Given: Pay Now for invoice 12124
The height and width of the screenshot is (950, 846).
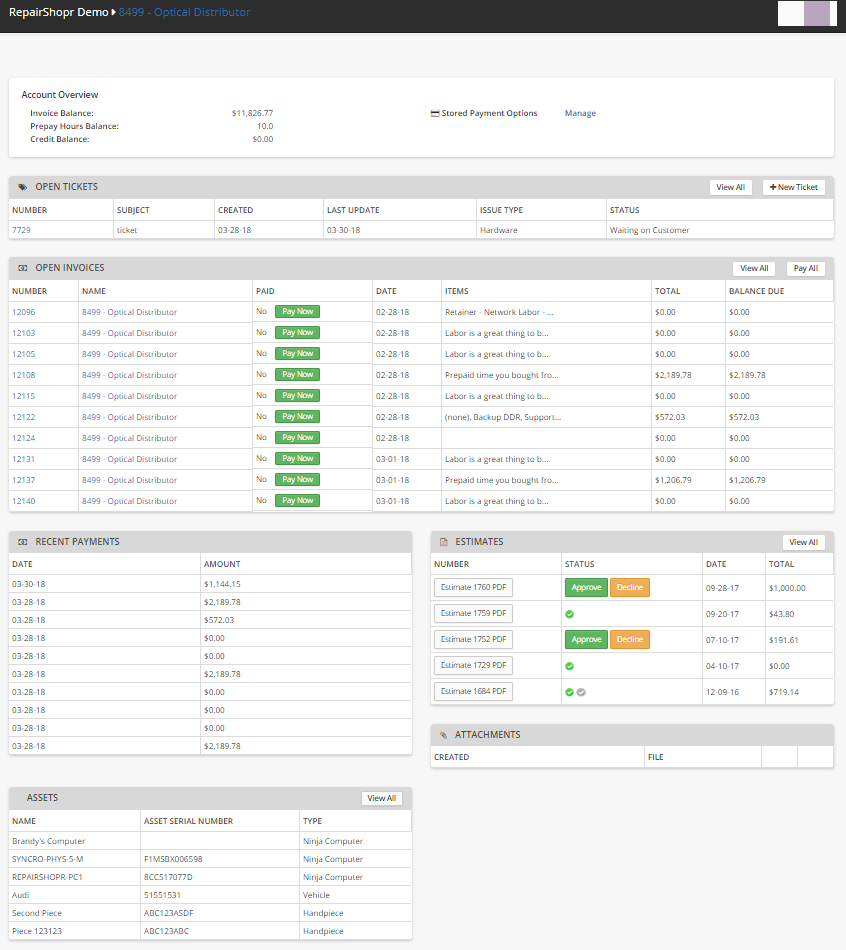Looking at the screenshot, I should pyautogui.click(x=297, y=437).
